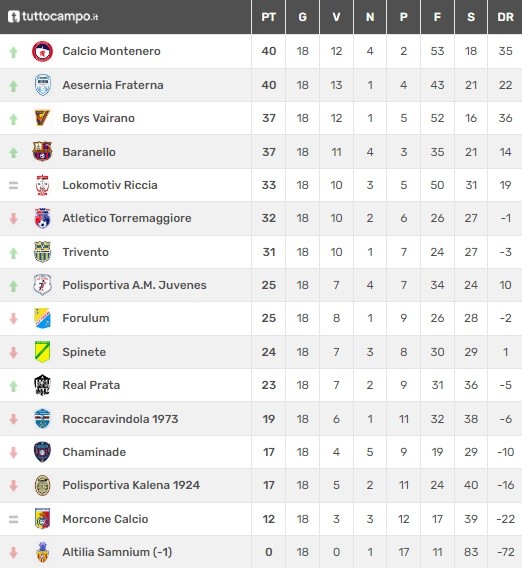Select Altilia Samnium (-1) team name
522x568 pixels.
coord(117,552)
